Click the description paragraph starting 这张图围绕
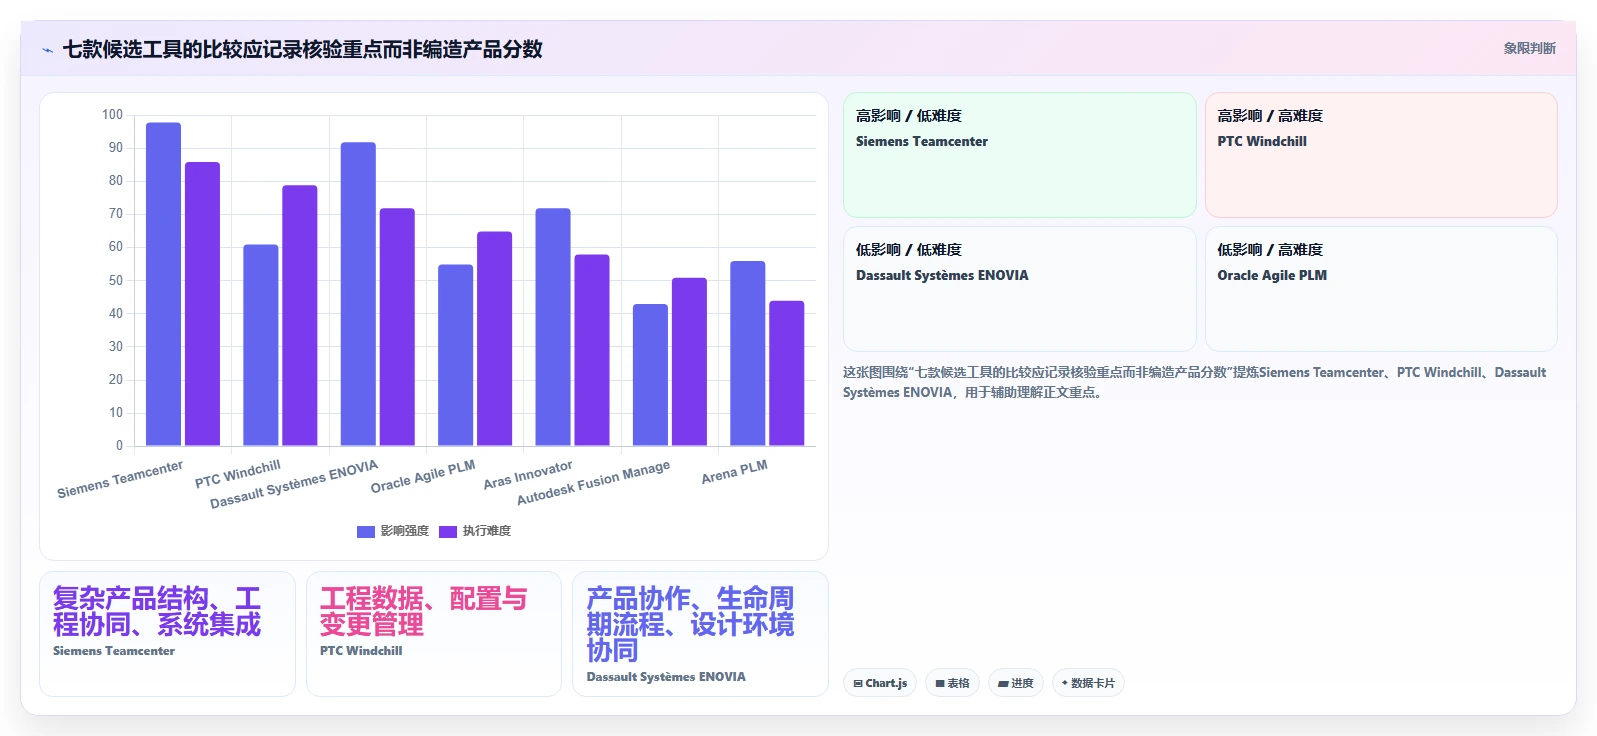The width and height of the screenshot is (1597, 736). point(1194,382)
